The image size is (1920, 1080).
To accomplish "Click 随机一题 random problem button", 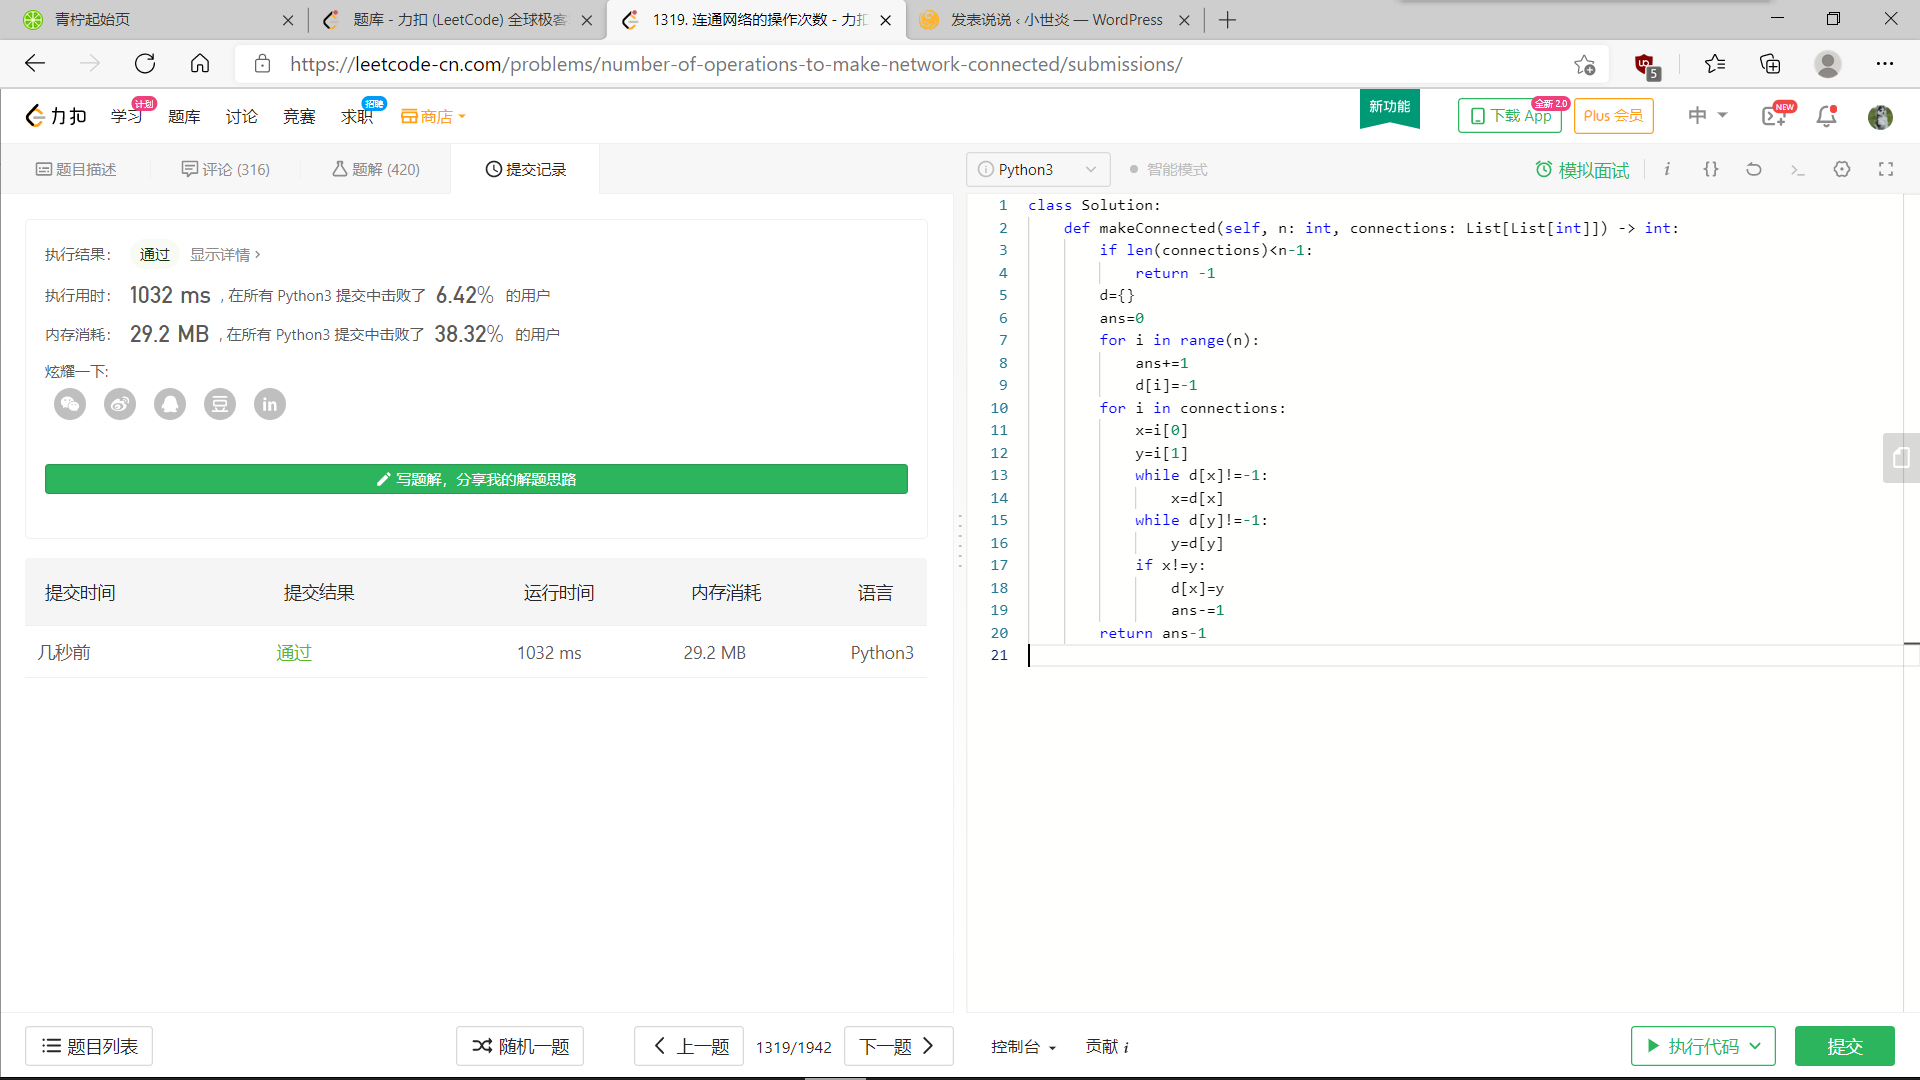I will 520,1046.
